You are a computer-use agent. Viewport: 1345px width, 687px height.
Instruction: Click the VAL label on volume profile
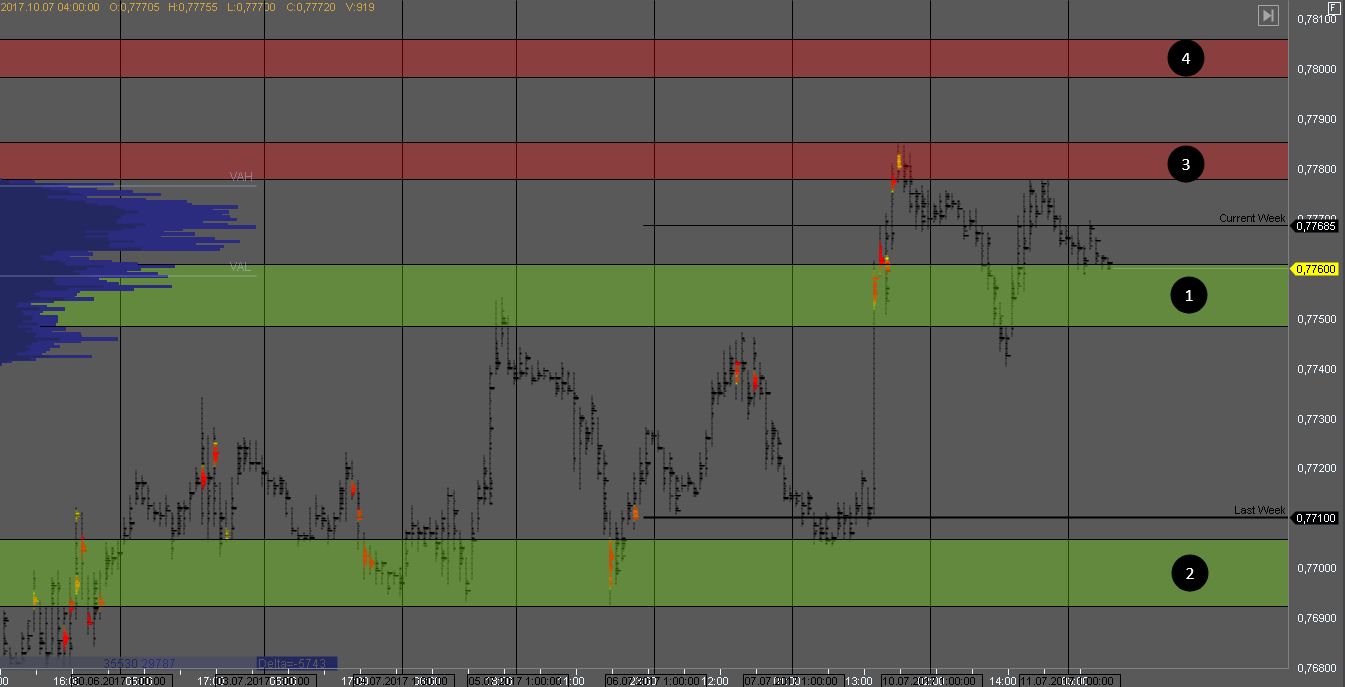(x=240, y=267)
